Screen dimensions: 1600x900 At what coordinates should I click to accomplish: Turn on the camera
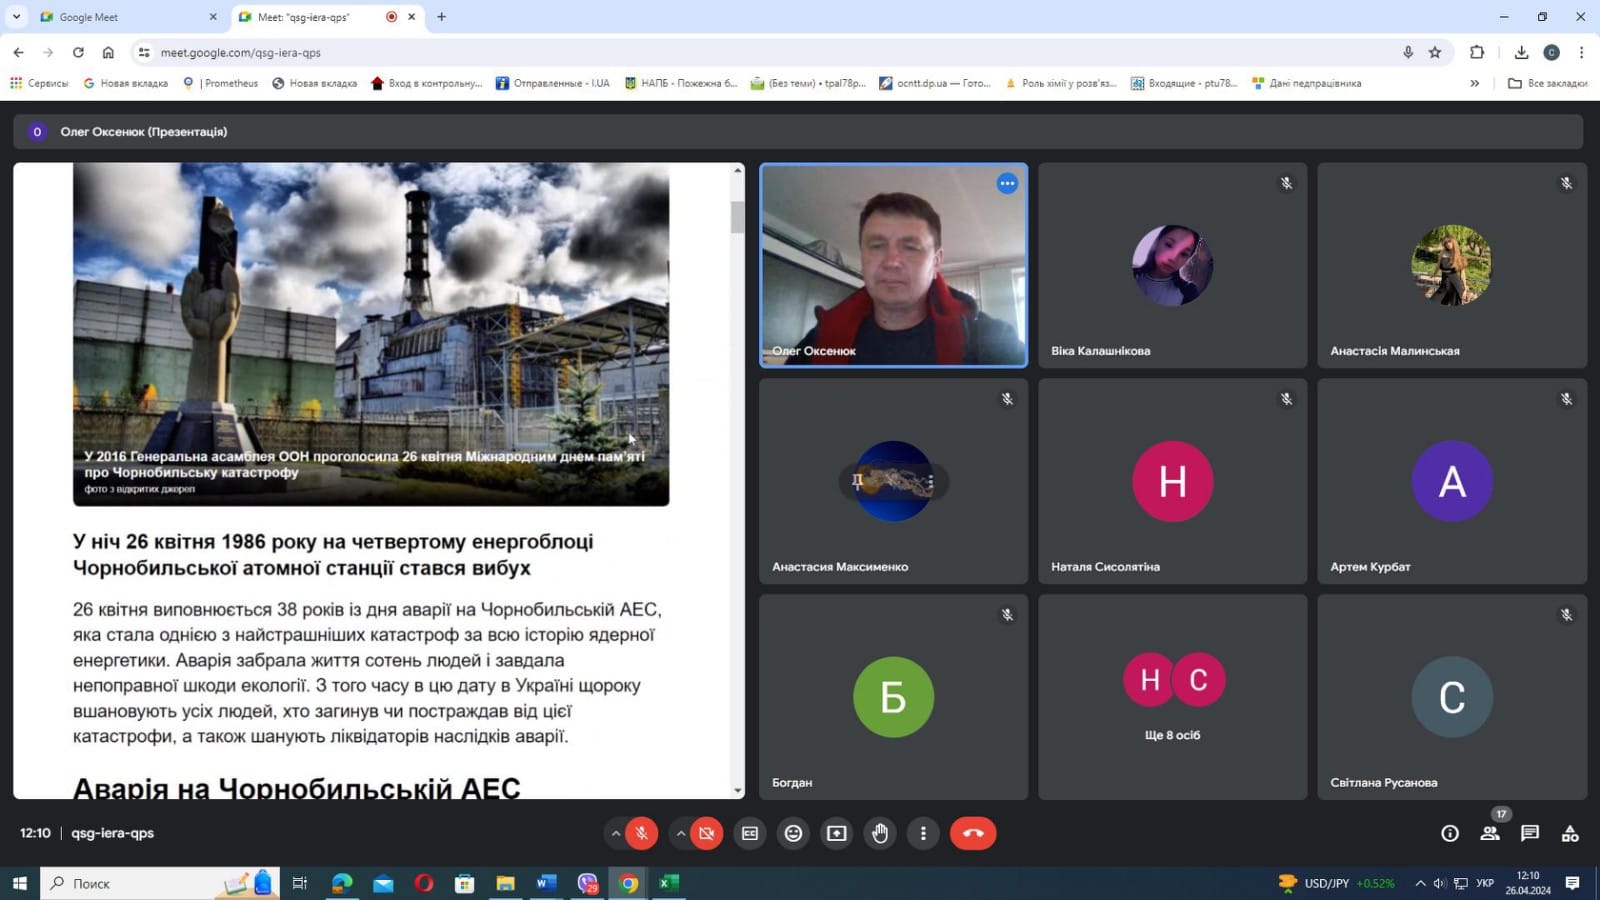pyautogui.click(x=706, y=833)
